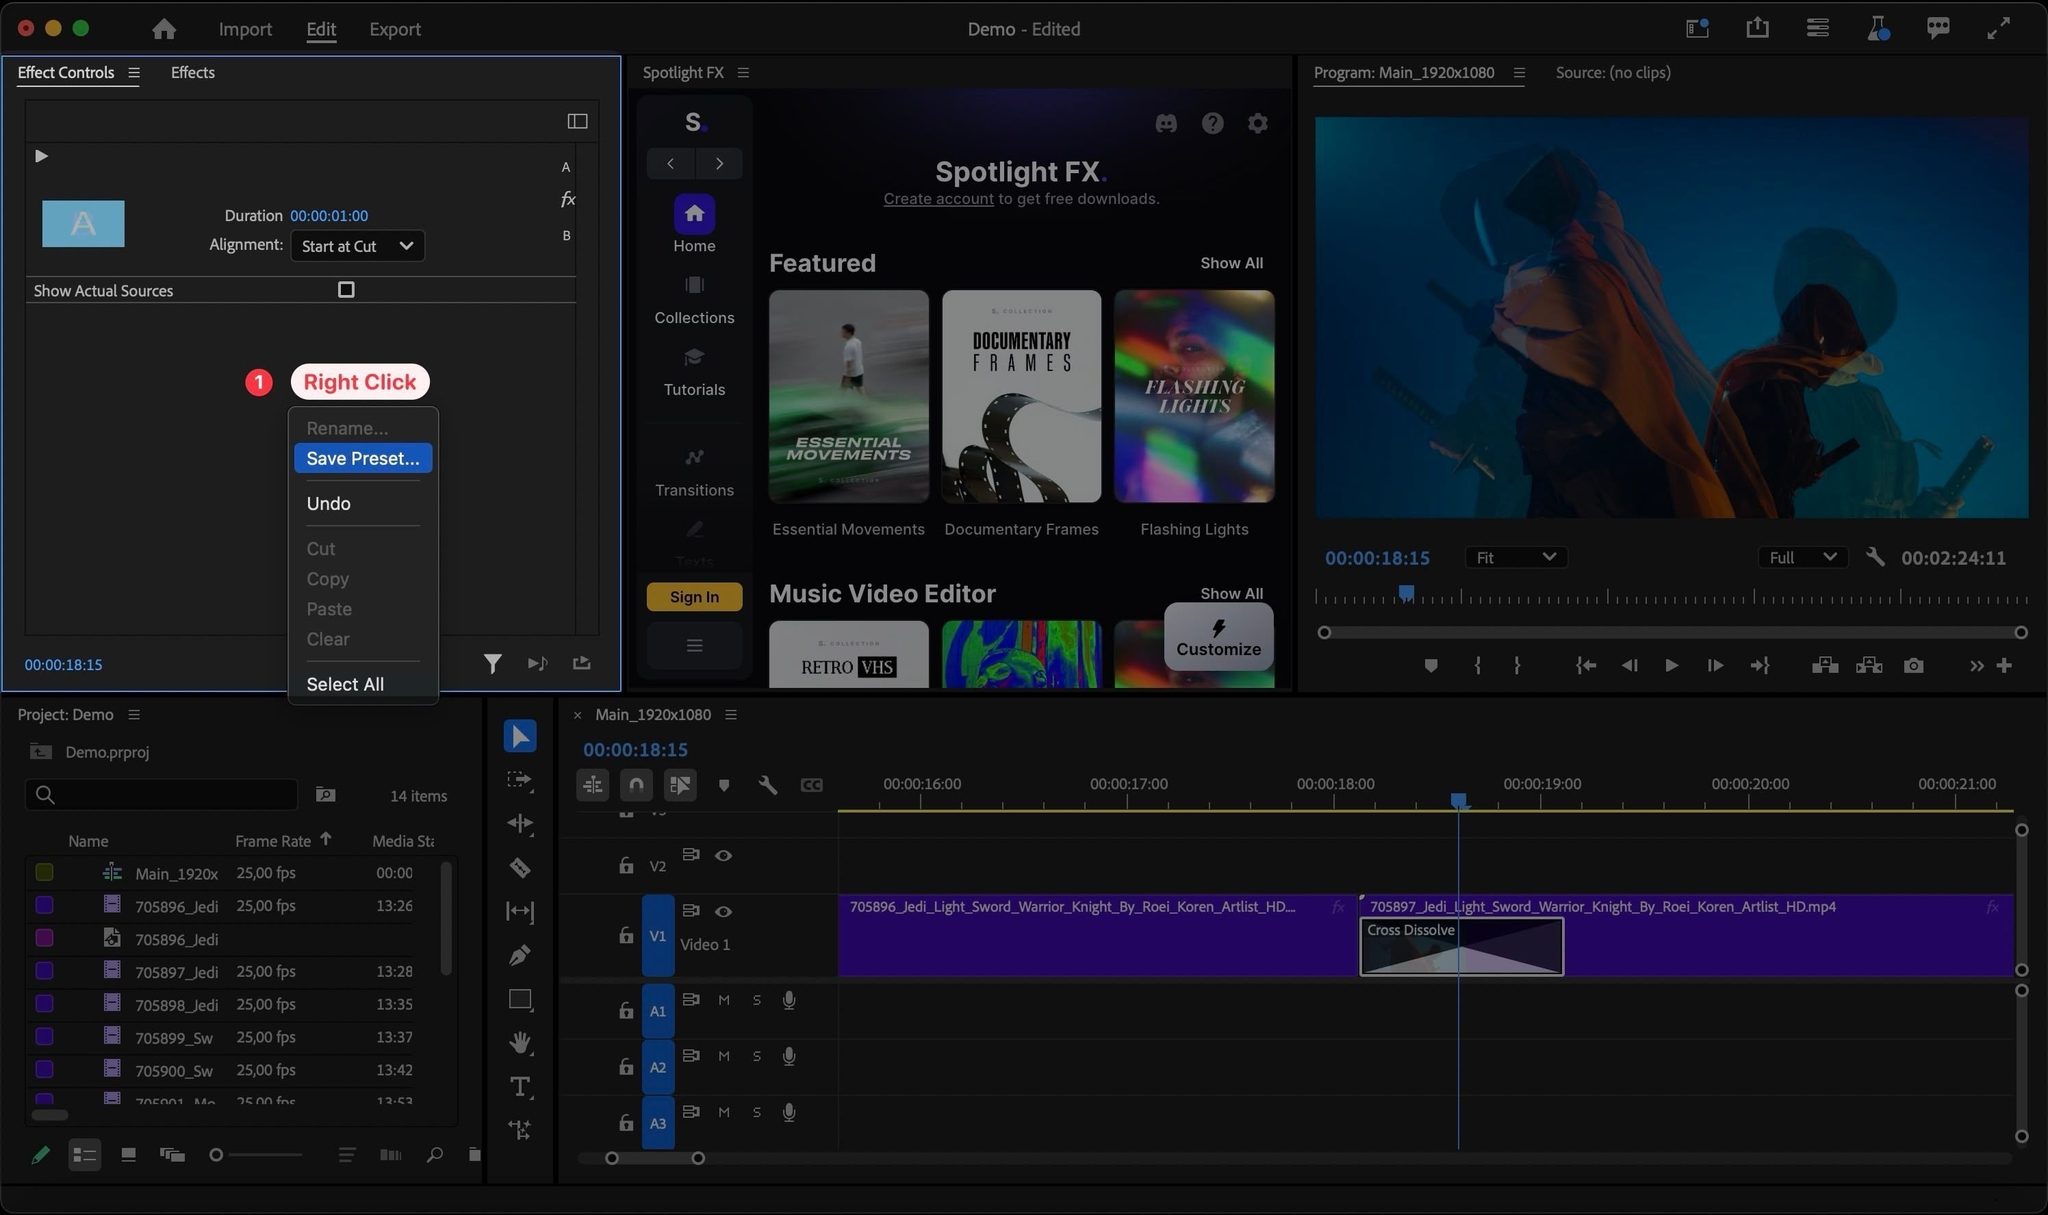
Task: Open the Fit zoom level dropdown
Action: point(1516,557)
